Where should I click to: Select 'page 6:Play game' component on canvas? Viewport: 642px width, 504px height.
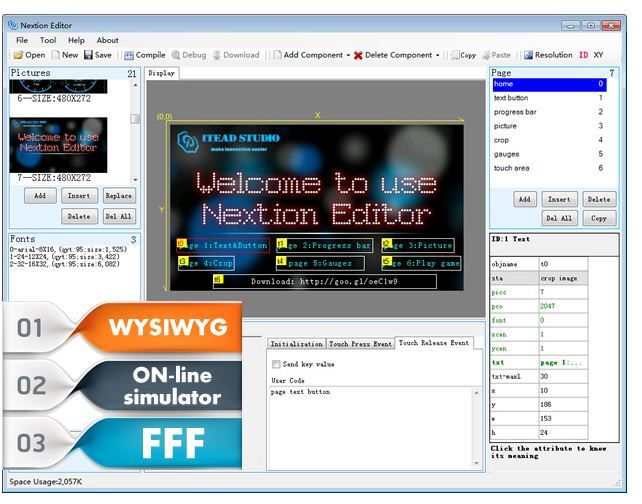click(421, 263)
